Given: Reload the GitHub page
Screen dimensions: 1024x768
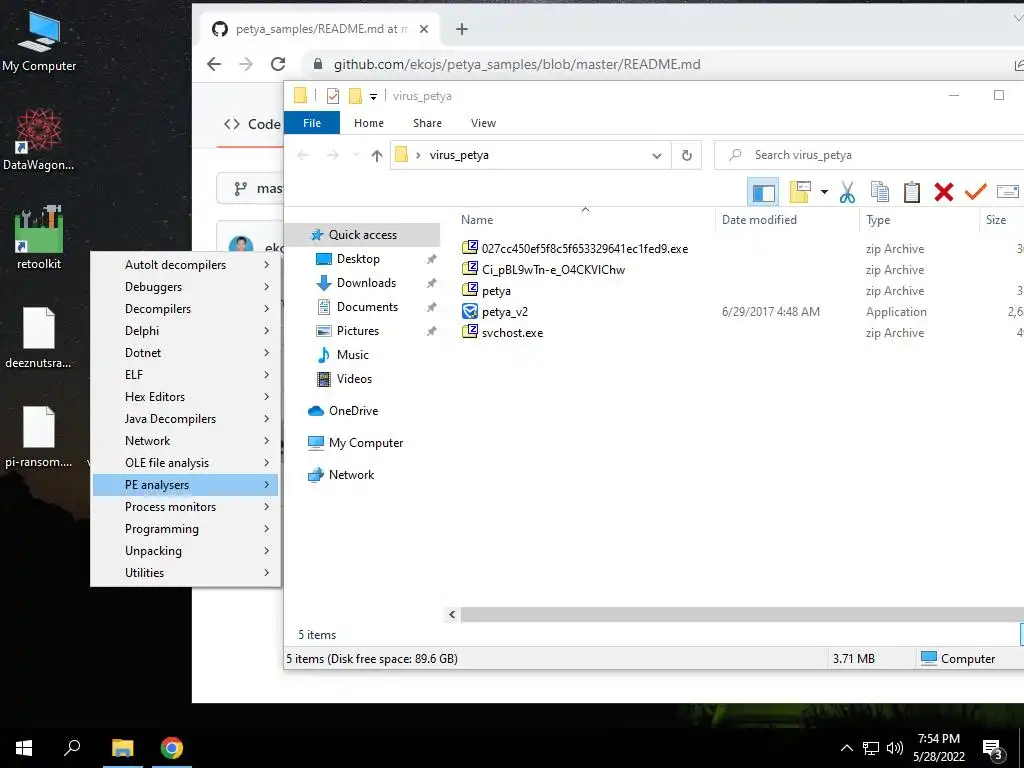Looking at the screenshot, I should [x=278, y=64].
